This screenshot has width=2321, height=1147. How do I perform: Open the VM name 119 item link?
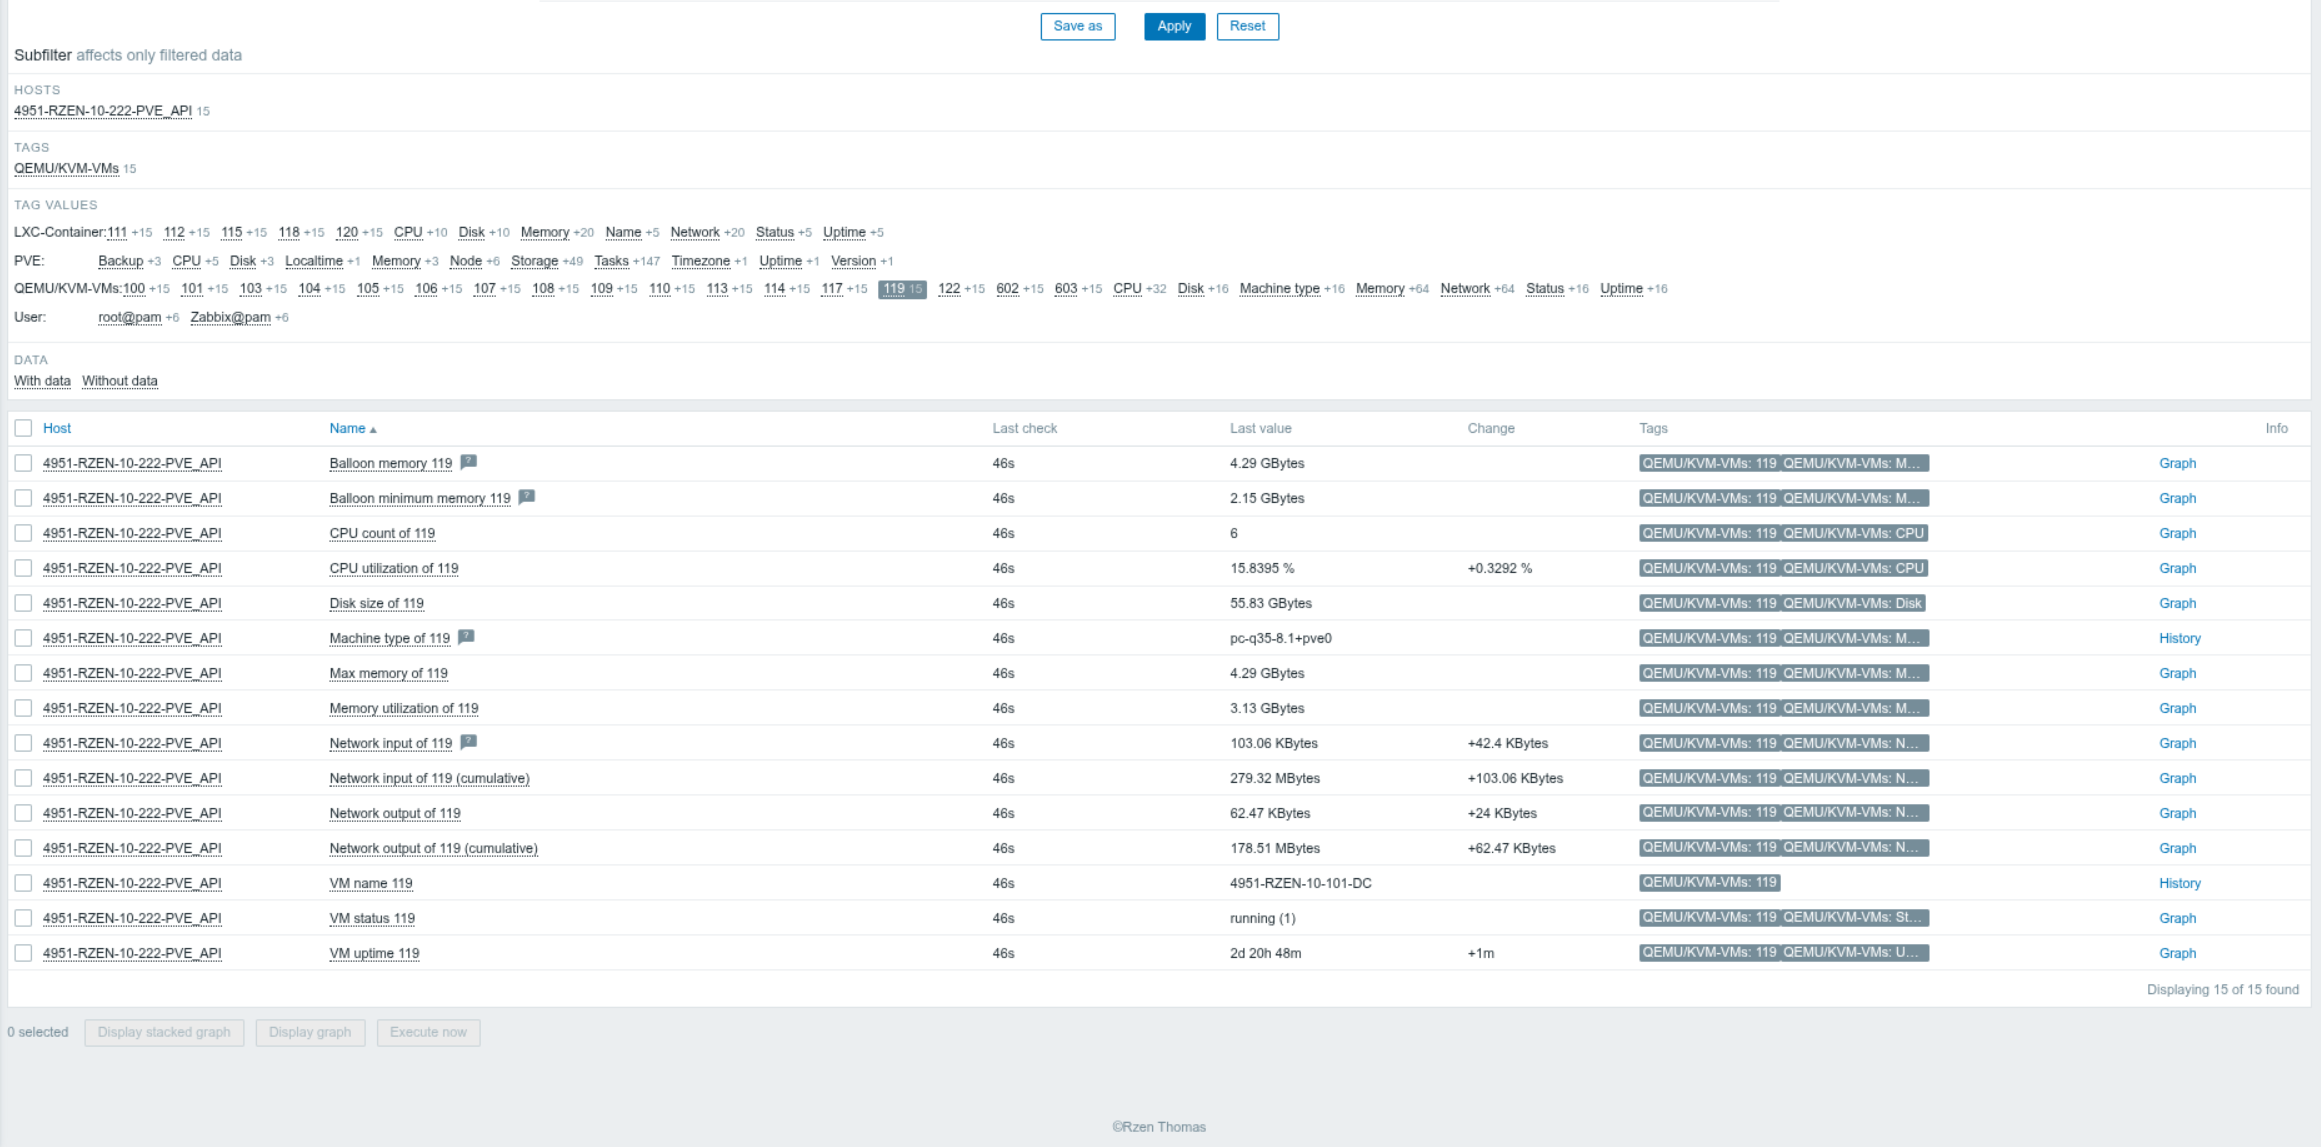point(371,883)
